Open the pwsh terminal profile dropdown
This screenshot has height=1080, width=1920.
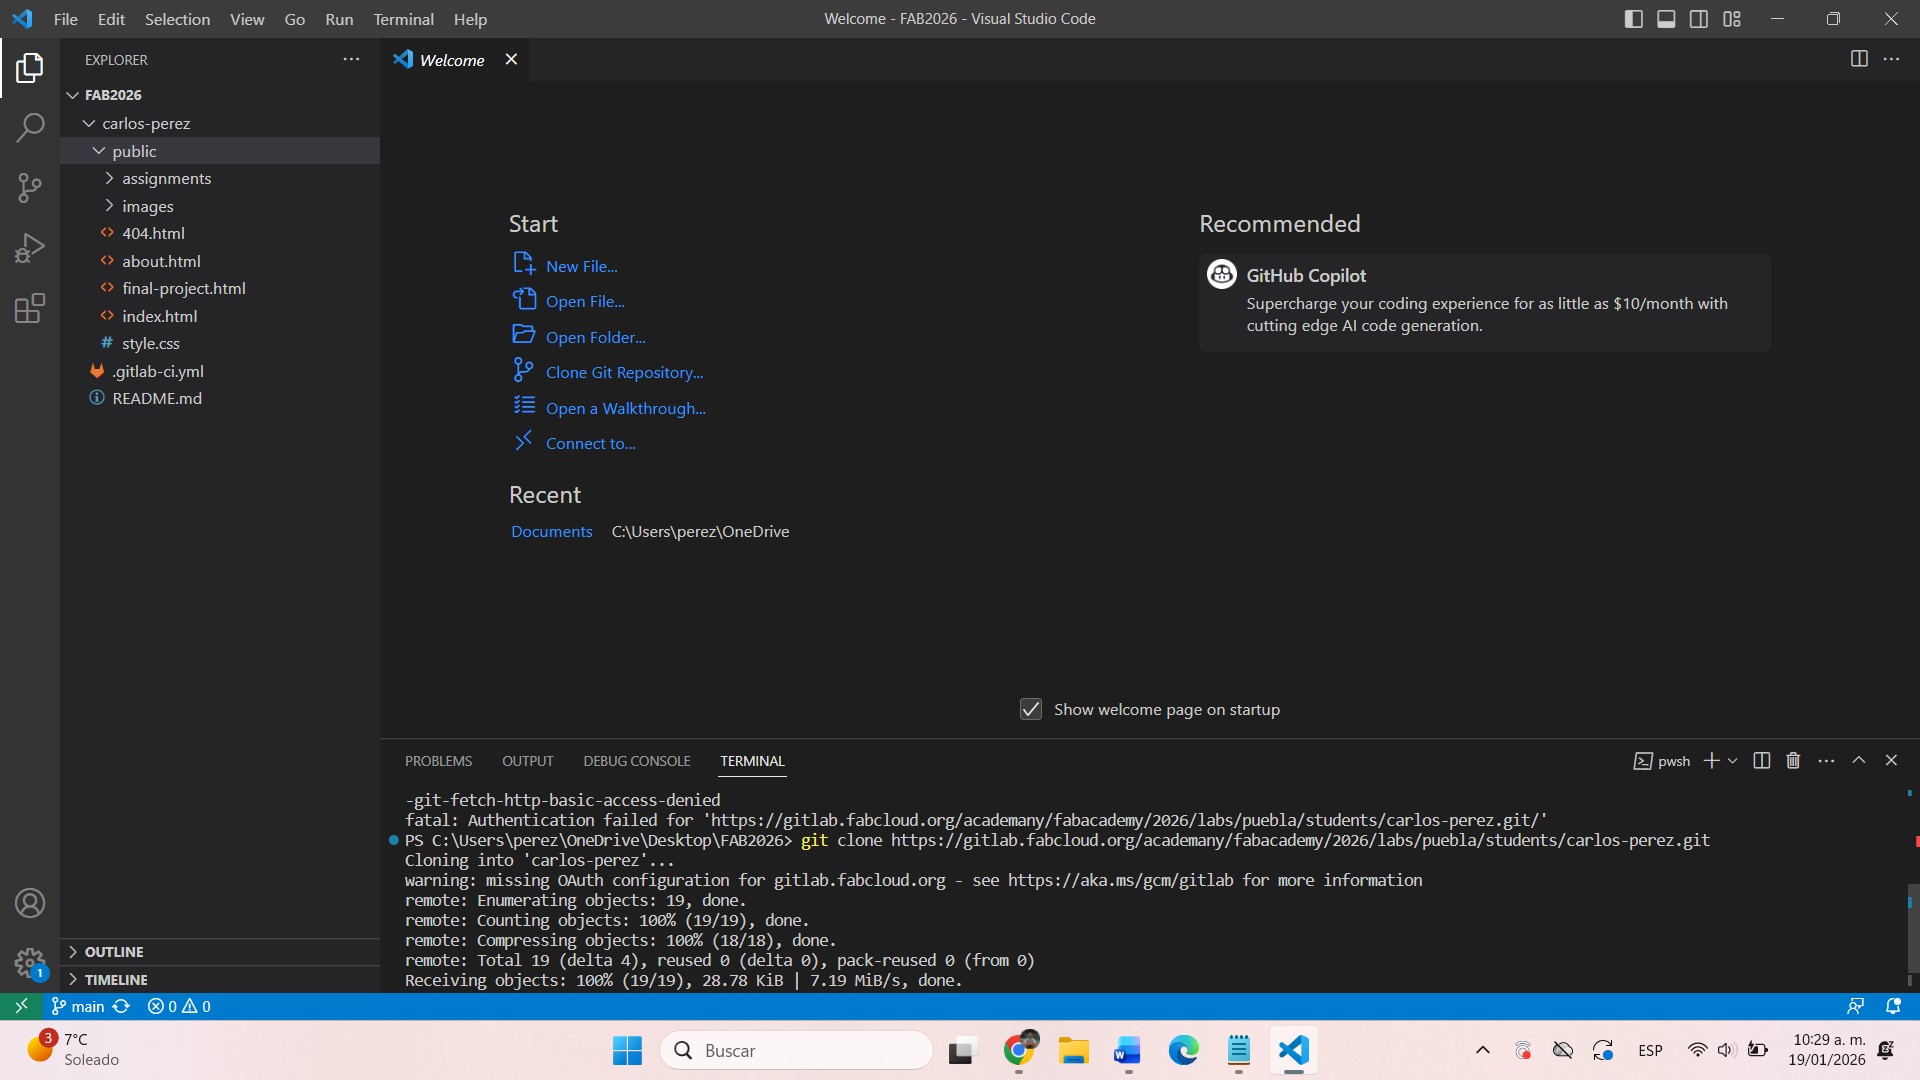1735,760
